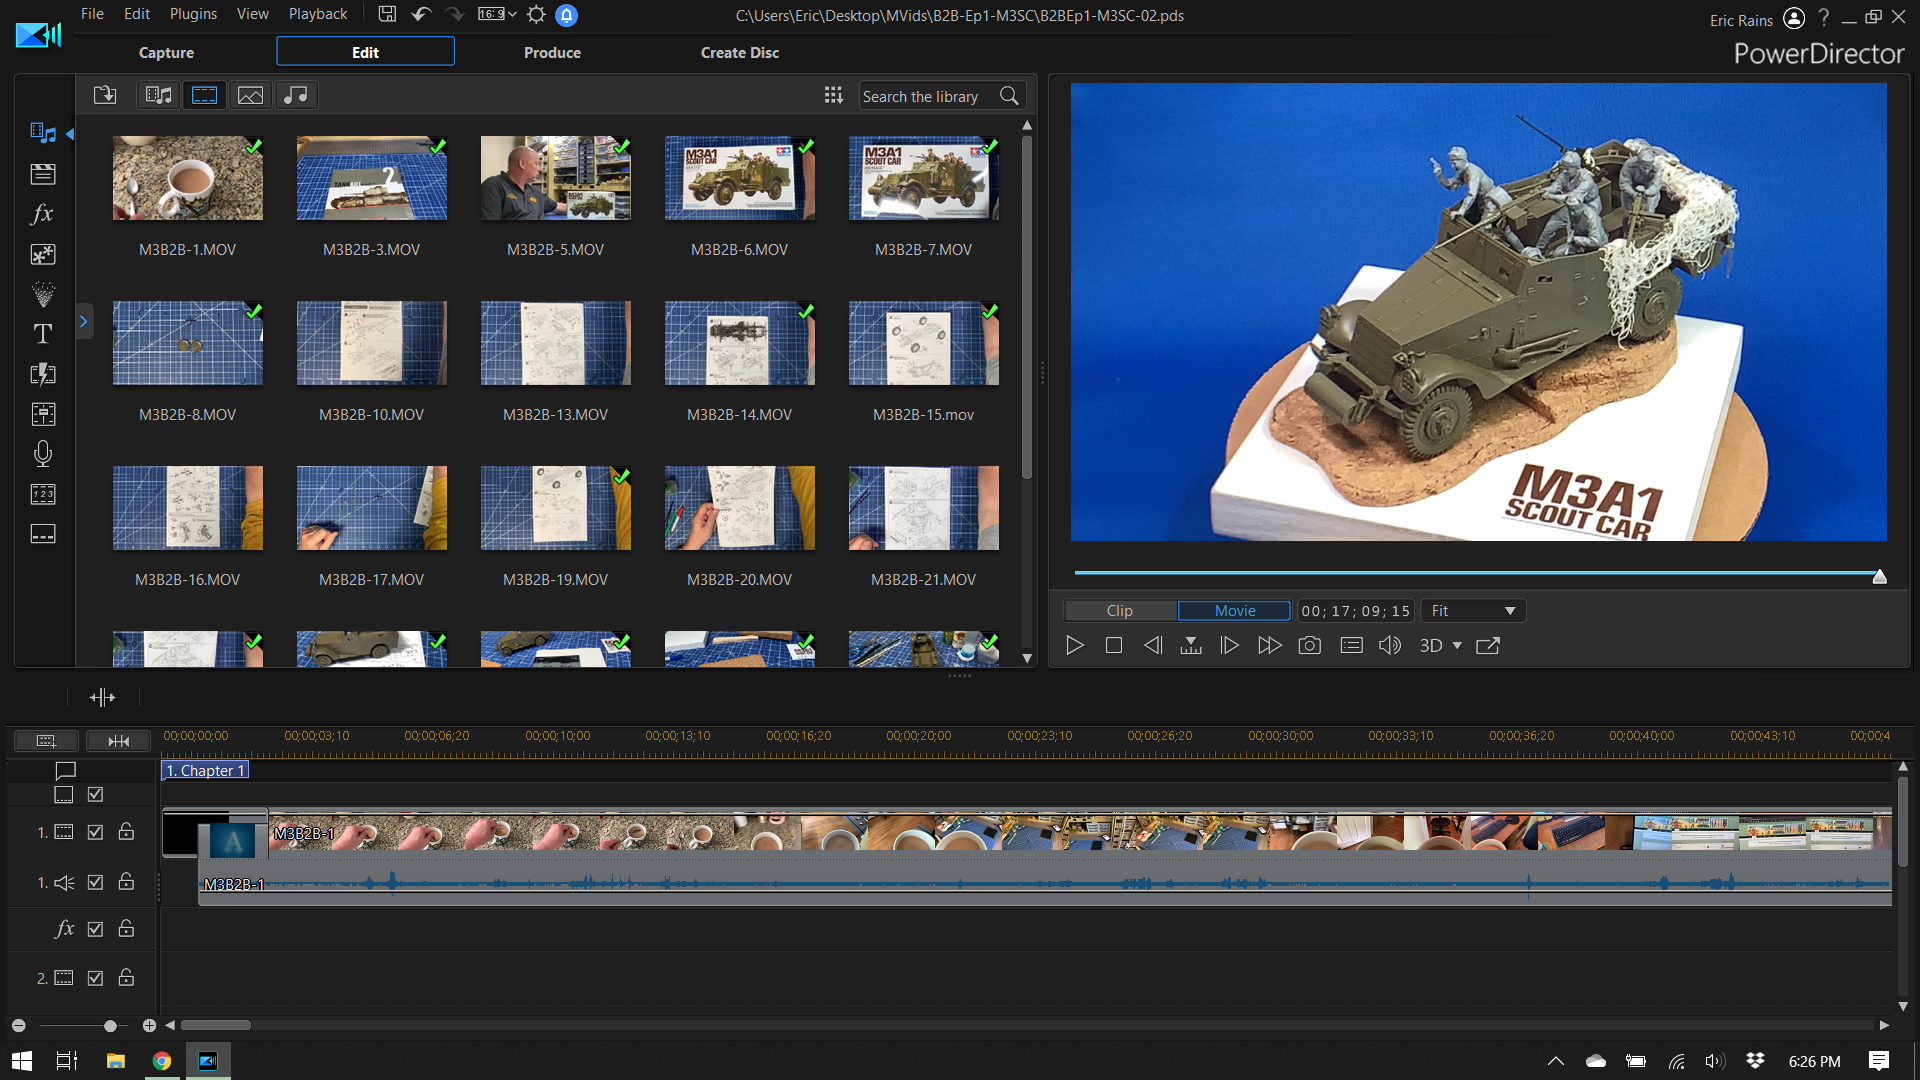Open the Voice-Over Recording Room microphone

[x=43, y=454]
